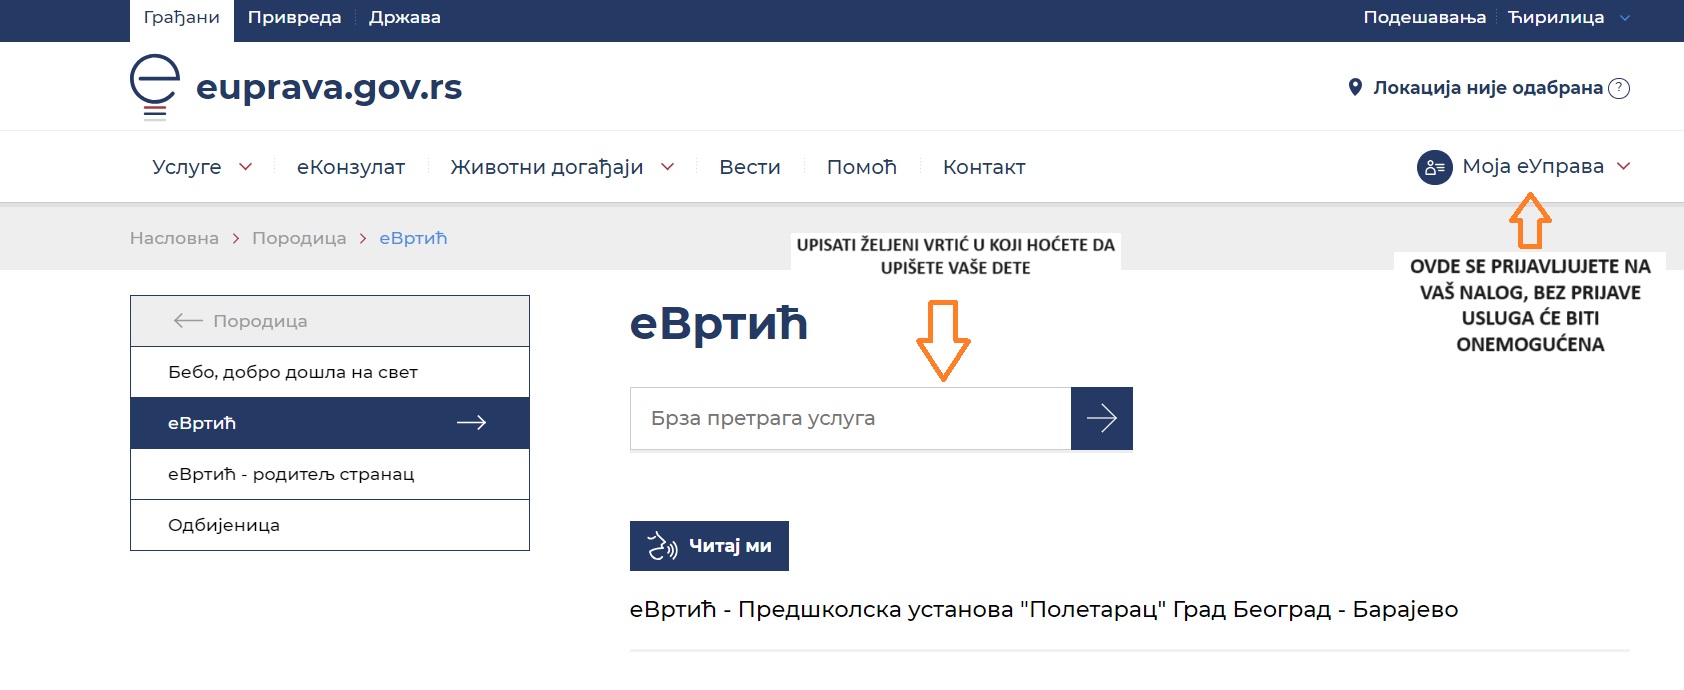Click the Читај ми button

709,546
